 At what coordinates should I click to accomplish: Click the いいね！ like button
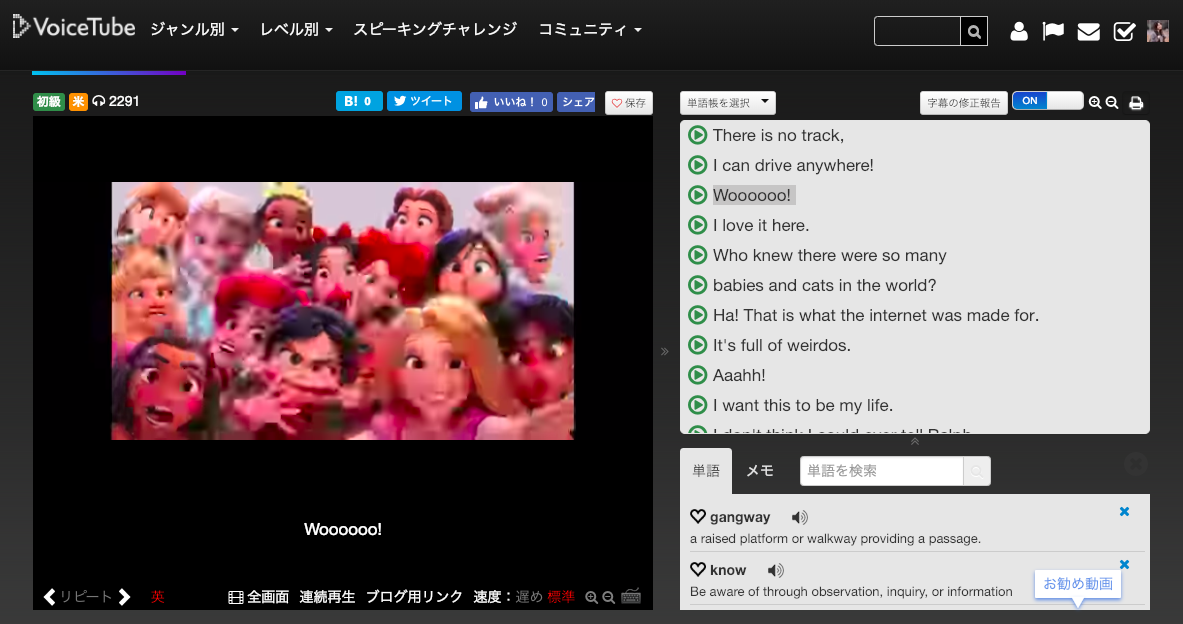[511, 102]
